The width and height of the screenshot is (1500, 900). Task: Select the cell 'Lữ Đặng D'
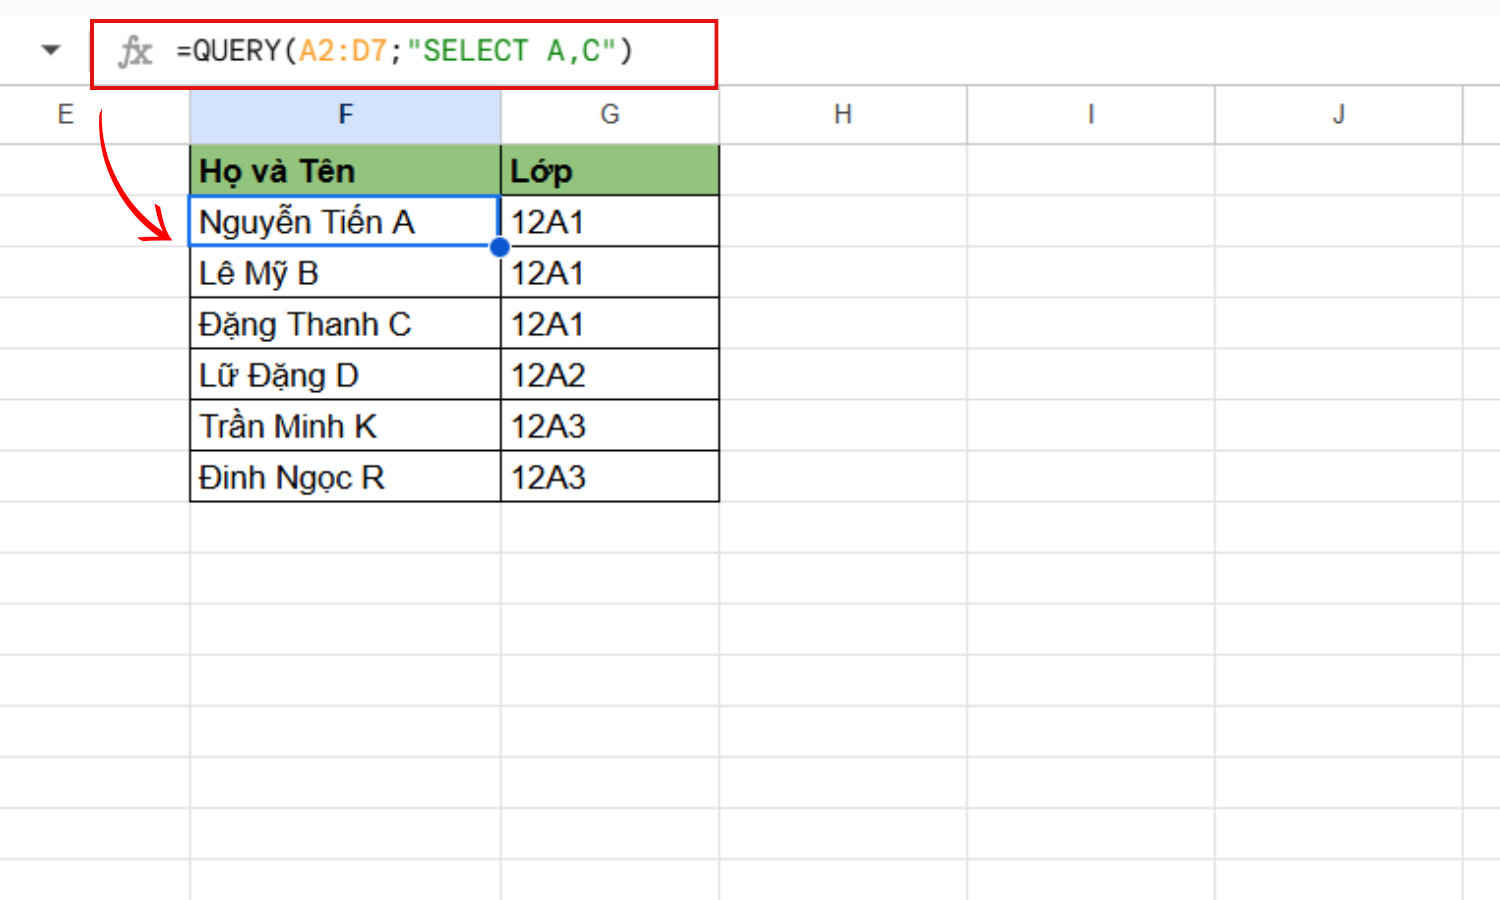pyautogui.click(x=344, y=375)
